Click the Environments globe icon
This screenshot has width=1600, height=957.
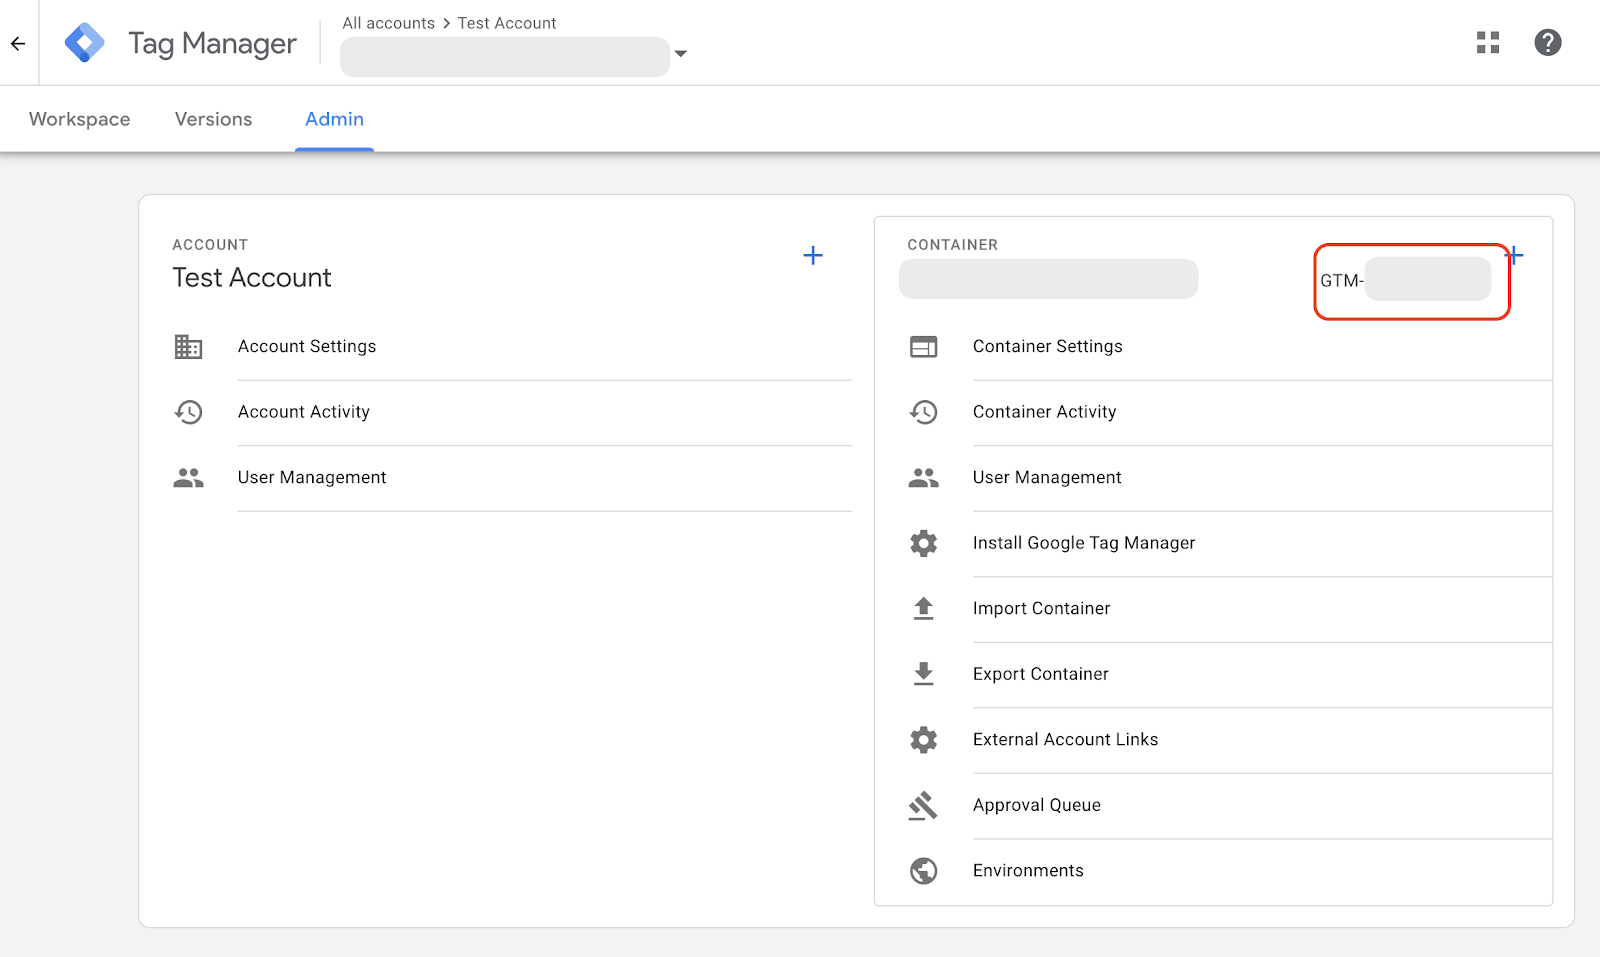click(923, 871)
